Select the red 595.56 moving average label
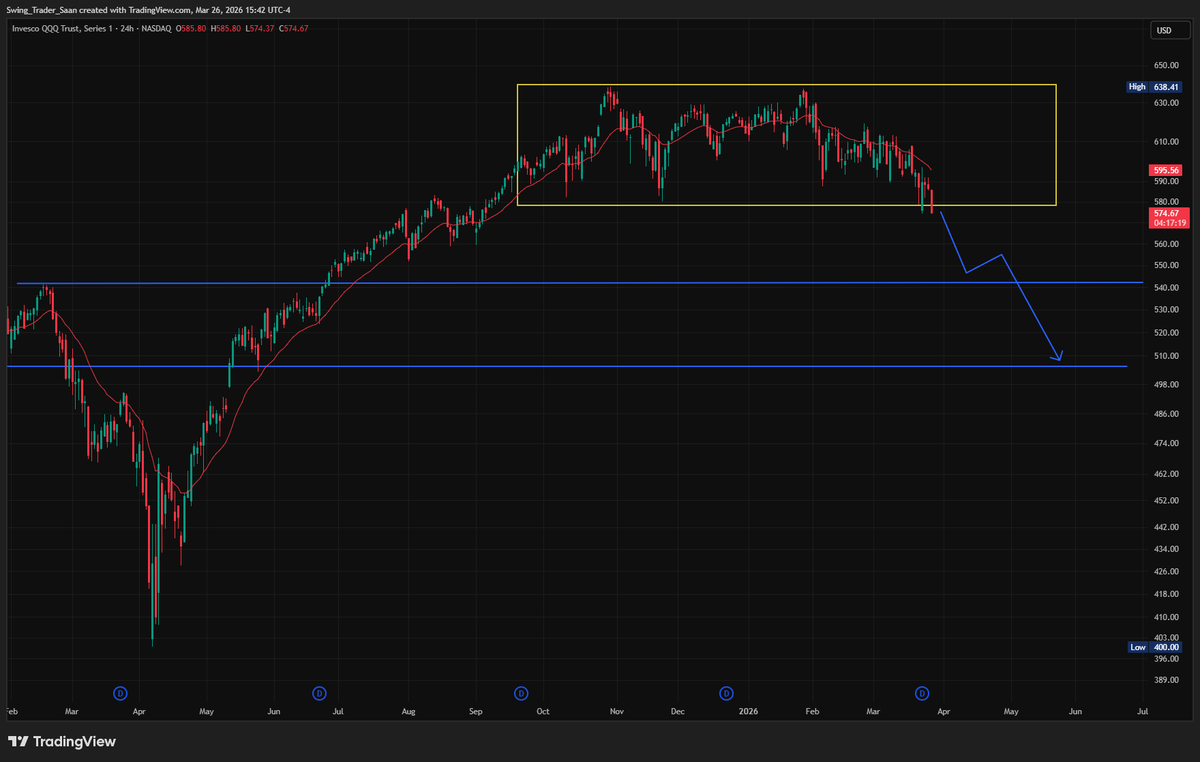 pyautogui.click(x=1167, y=171)
